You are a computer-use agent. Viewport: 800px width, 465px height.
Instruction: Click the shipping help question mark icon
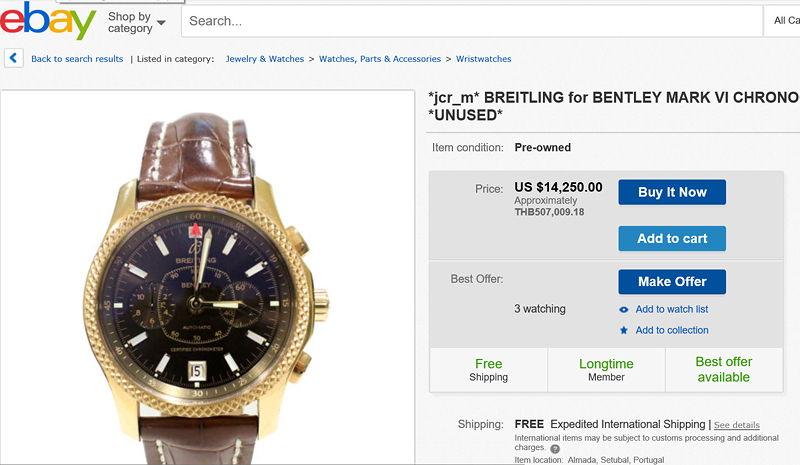pos(554,449)
